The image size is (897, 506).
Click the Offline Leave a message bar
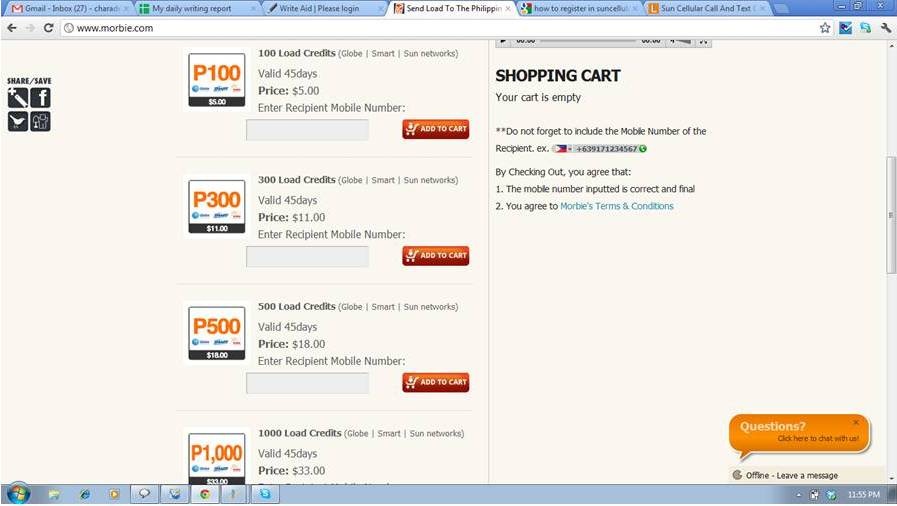point(808,475)
